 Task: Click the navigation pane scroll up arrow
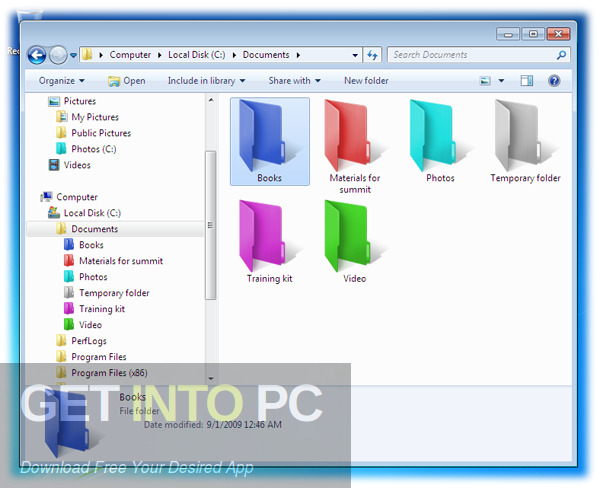coord(211,100)
